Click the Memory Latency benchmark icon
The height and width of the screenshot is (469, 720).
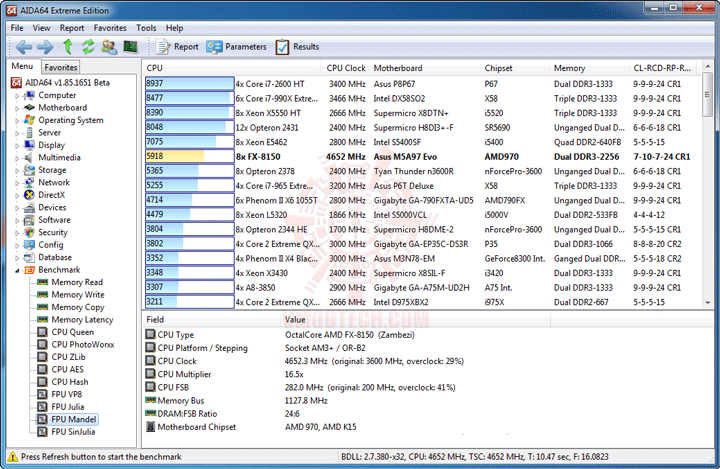point(43,319)
